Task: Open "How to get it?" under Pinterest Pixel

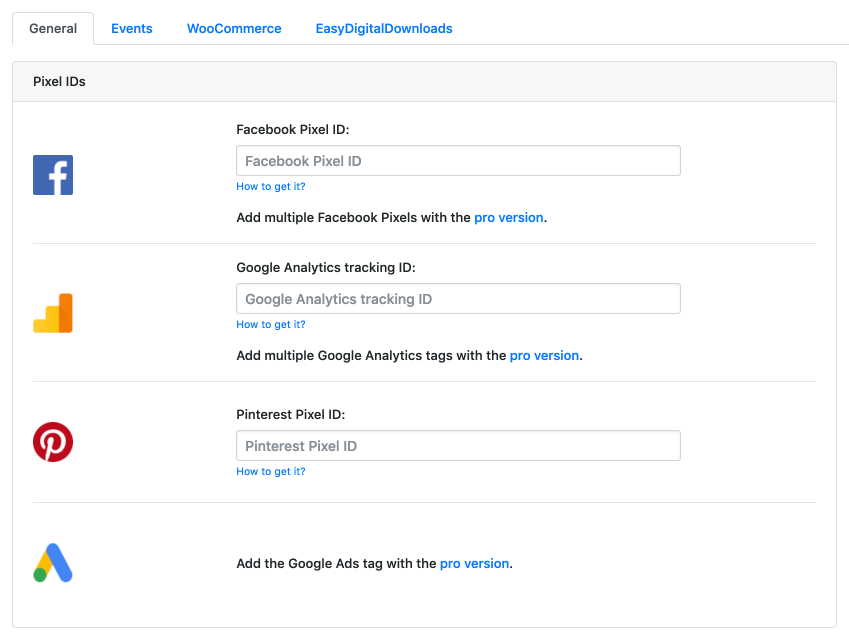Action: [271, 472]
